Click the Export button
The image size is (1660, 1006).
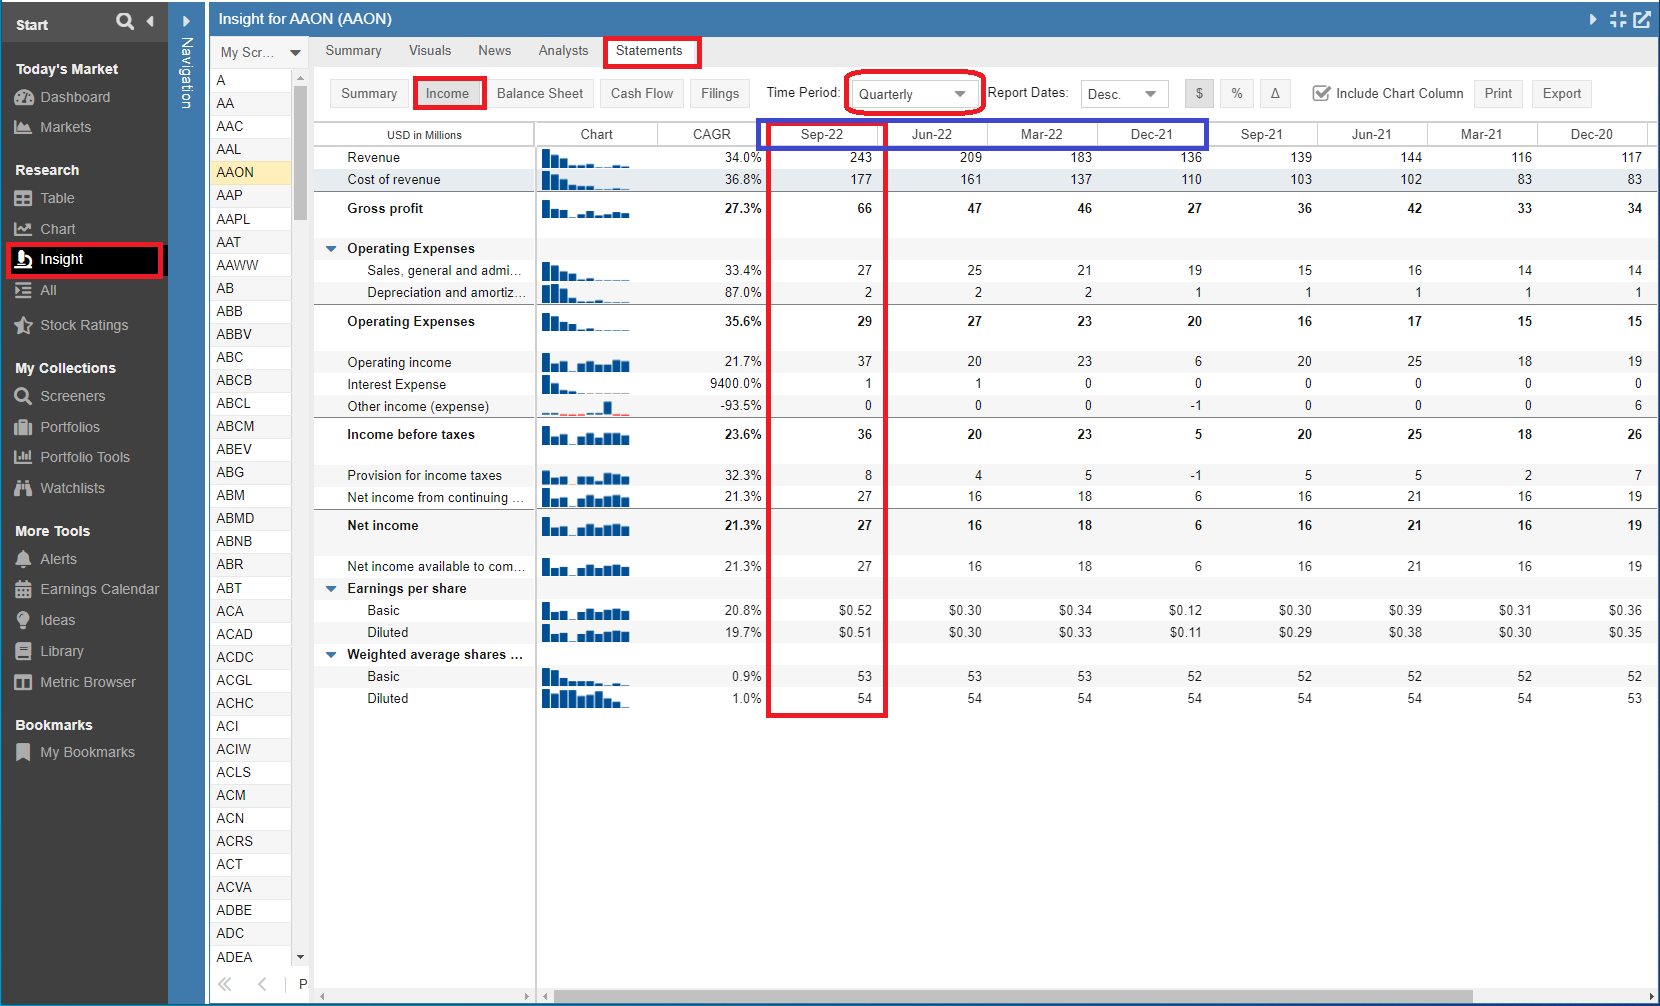(x=1562, y=93)
